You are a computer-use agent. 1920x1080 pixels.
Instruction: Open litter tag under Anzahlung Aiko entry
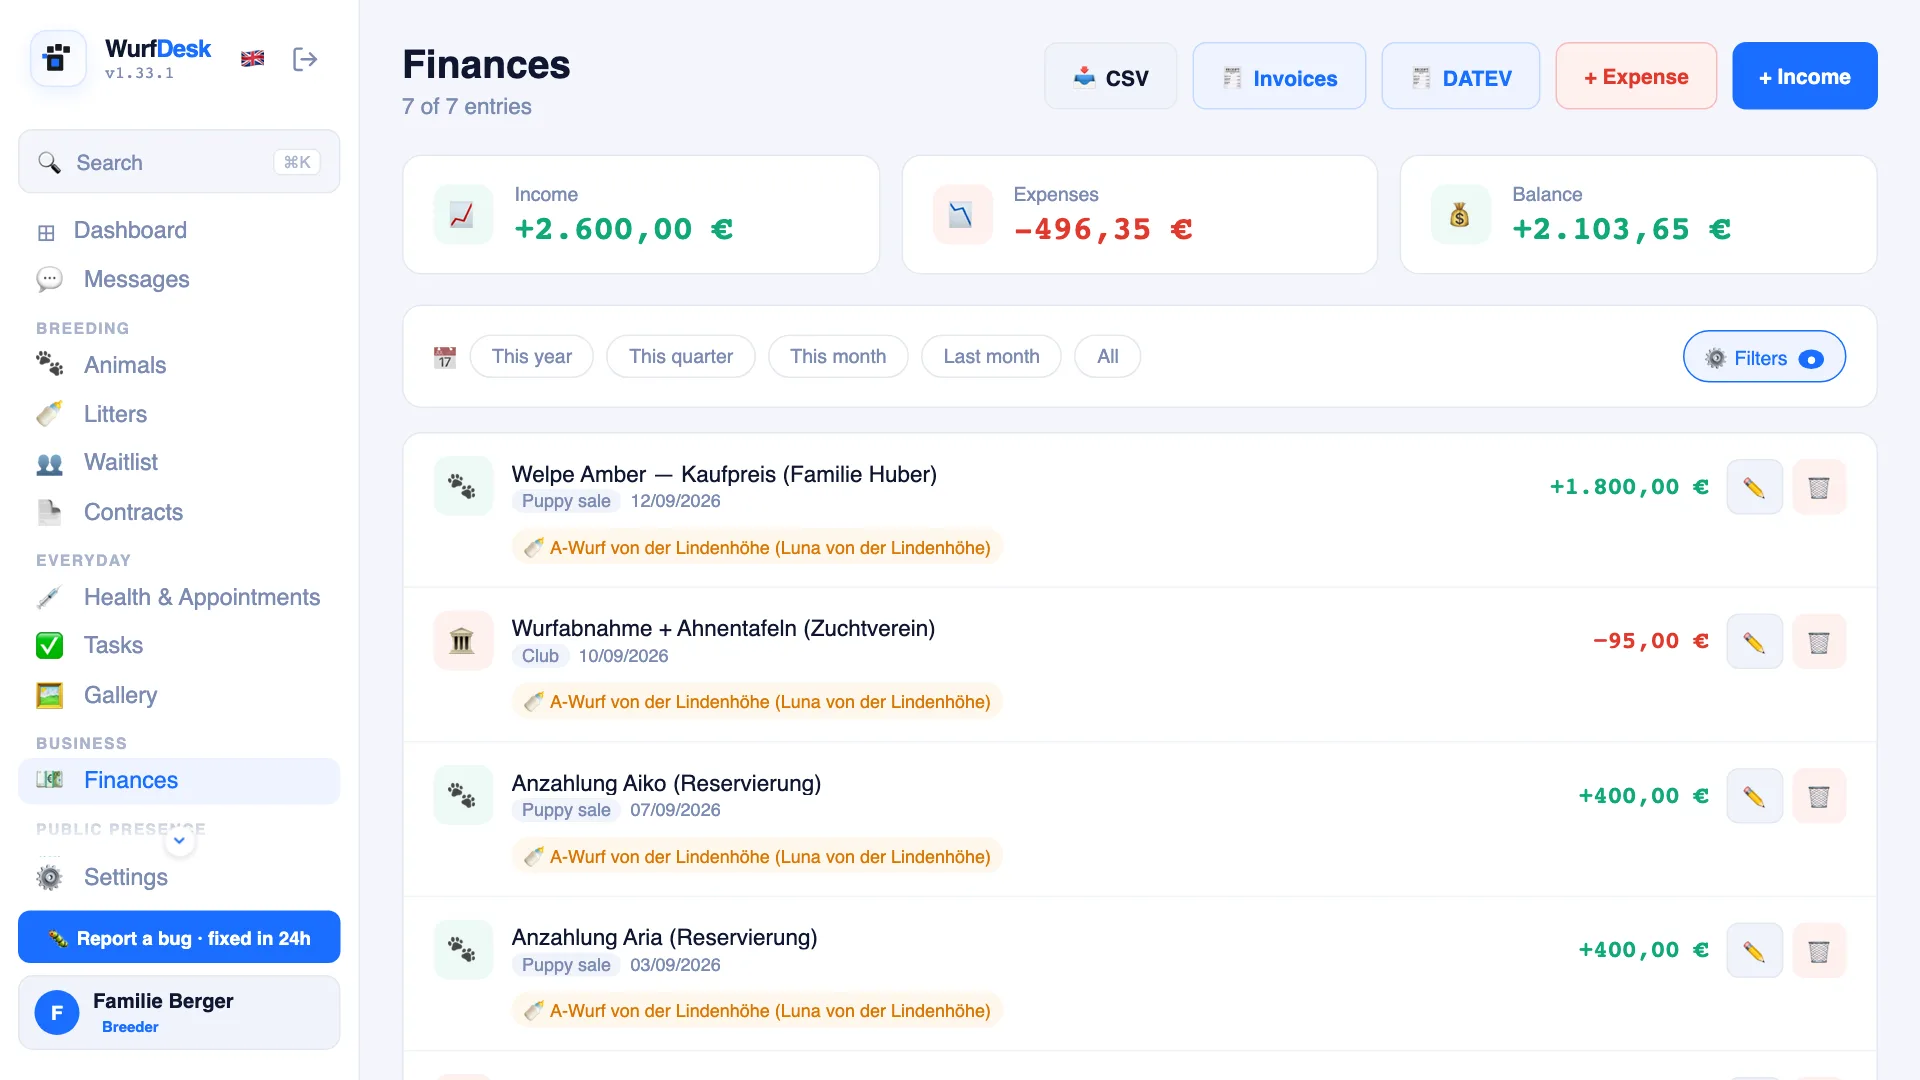click(x=757, y=856)
